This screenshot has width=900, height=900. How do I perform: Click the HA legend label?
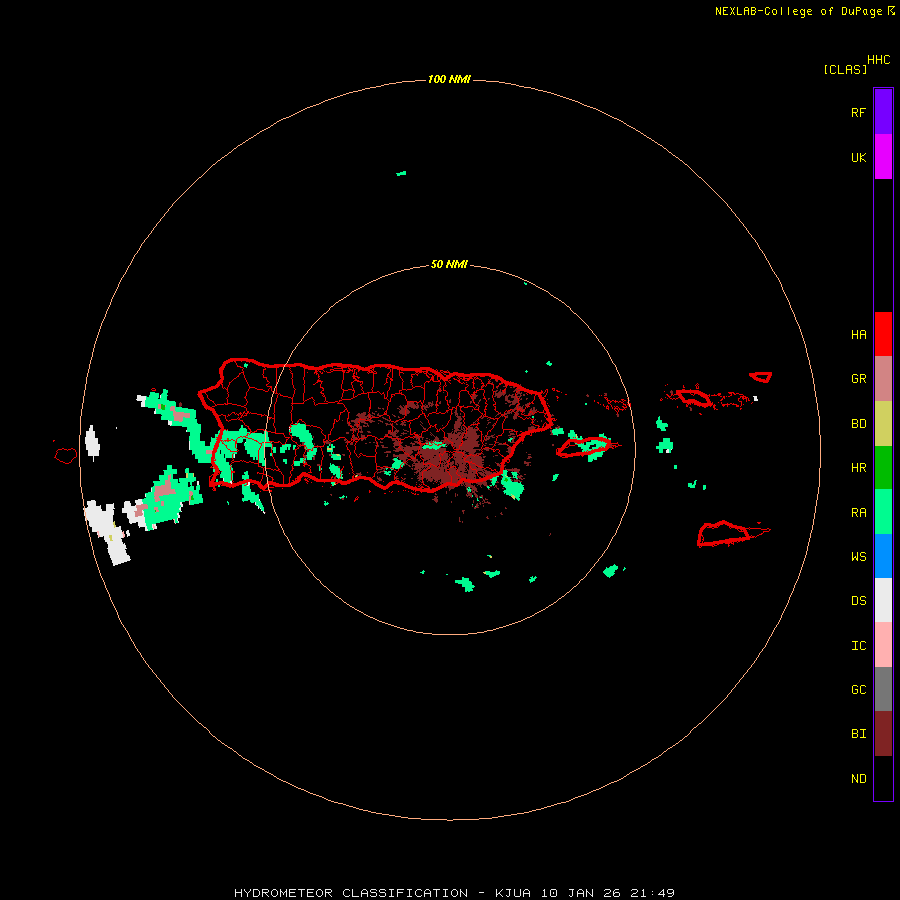(858, 335)
